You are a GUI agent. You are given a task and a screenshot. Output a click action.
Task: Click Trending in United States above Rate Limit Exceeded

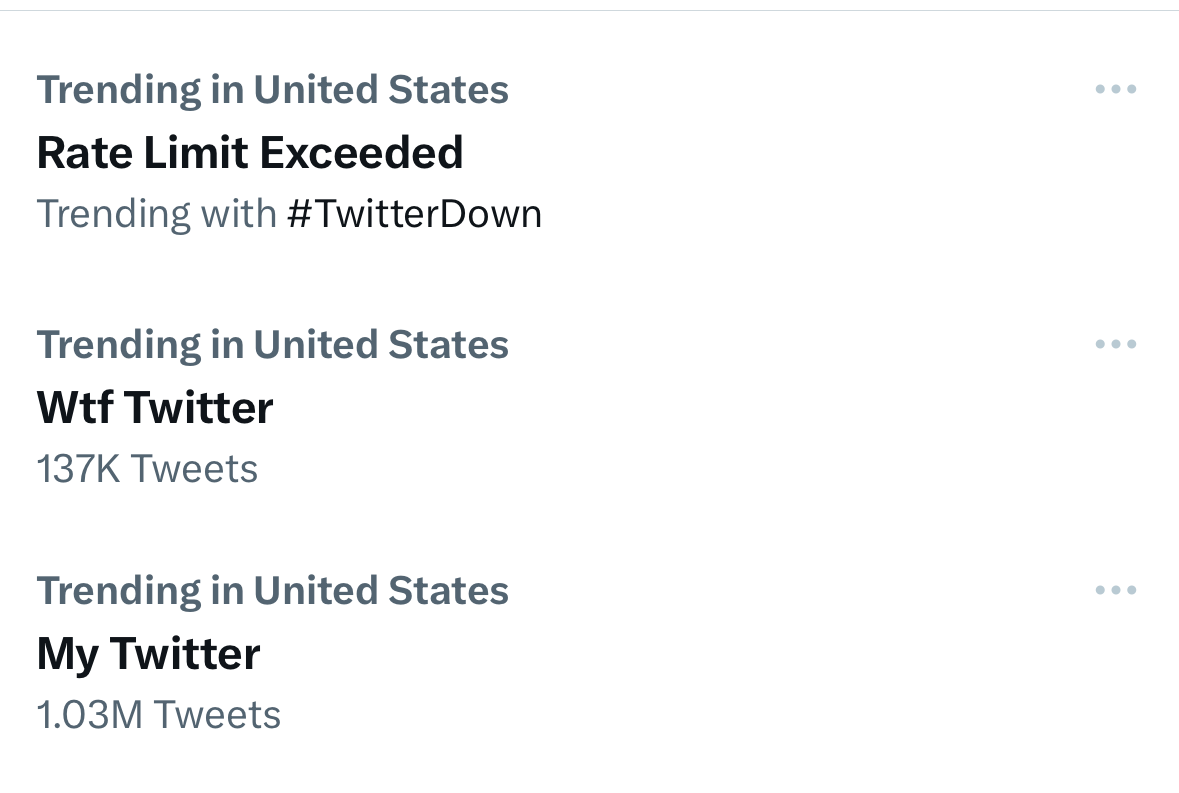point(272,90)
